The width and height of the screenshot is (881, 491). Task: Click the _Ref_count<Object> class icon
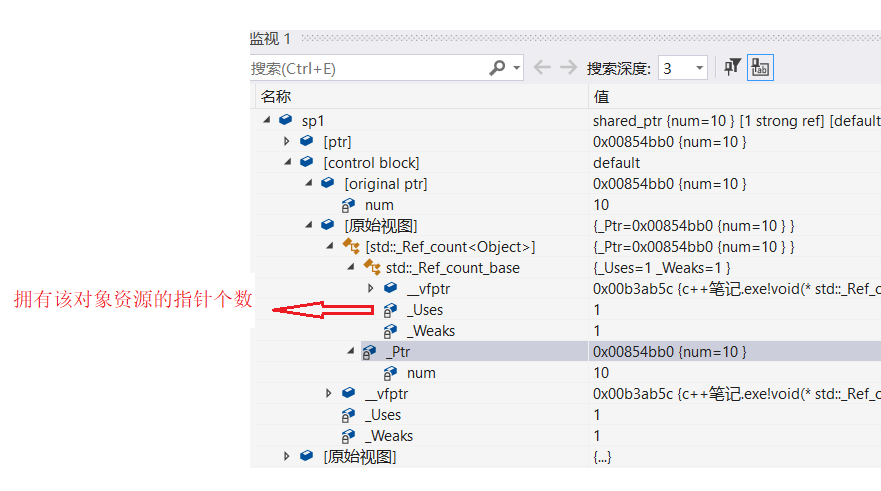(x=351, y=246)
